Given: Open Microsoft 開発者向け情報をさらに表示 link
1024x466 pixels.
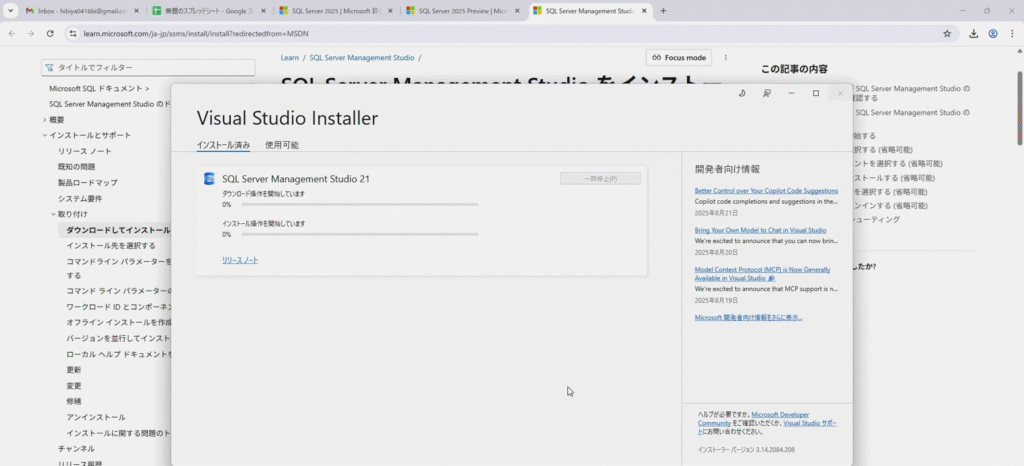Looking at the screenshot, I should (x=748, y=318).
